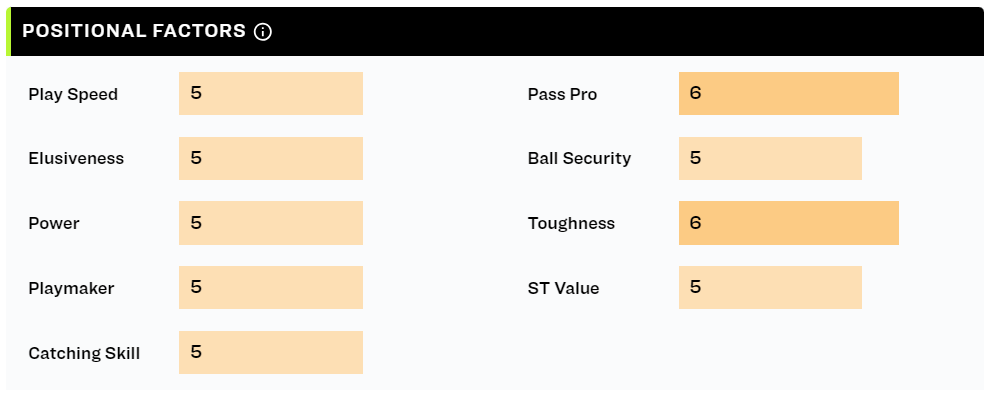The height and width of the screenshot is (400, 990).
Task: Click the Pass Pro score bar
Action: (x=789, y=93)
